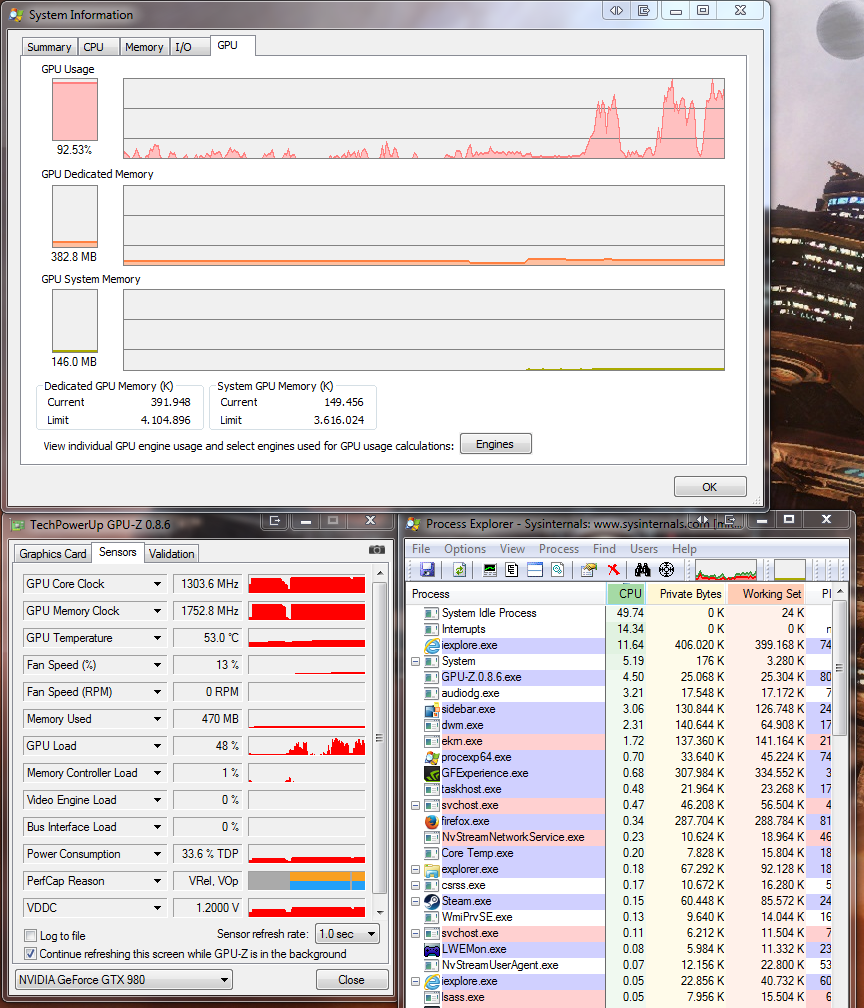Enable the Log to file checkbox
864x1008 pixels.
click(30, 935)
